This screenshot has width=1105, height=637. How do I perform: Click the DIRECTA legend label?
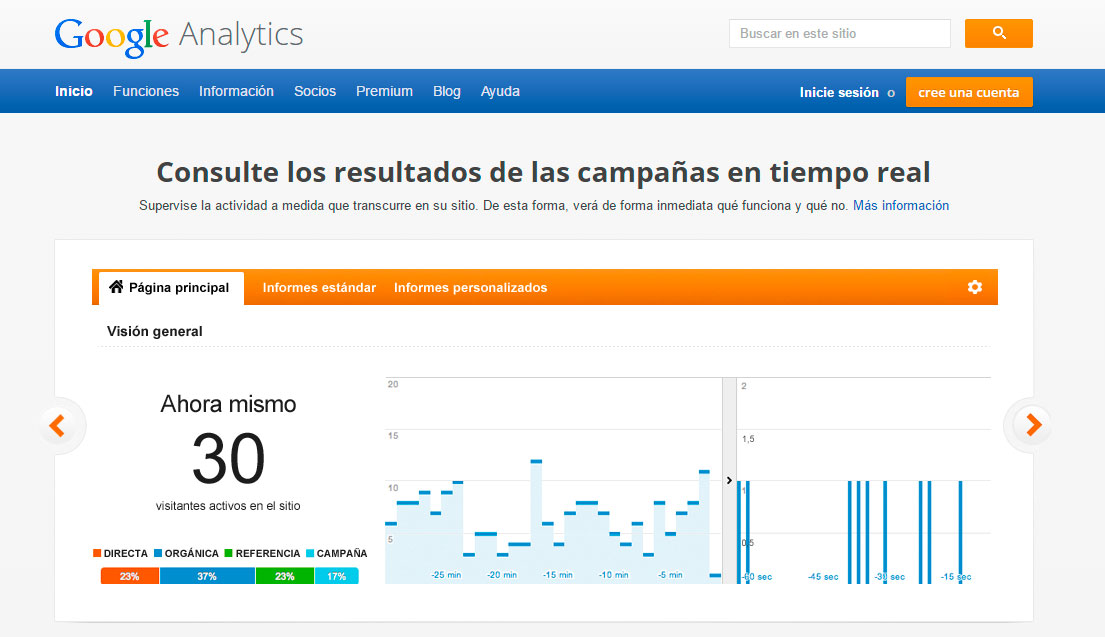coord(125,553)
